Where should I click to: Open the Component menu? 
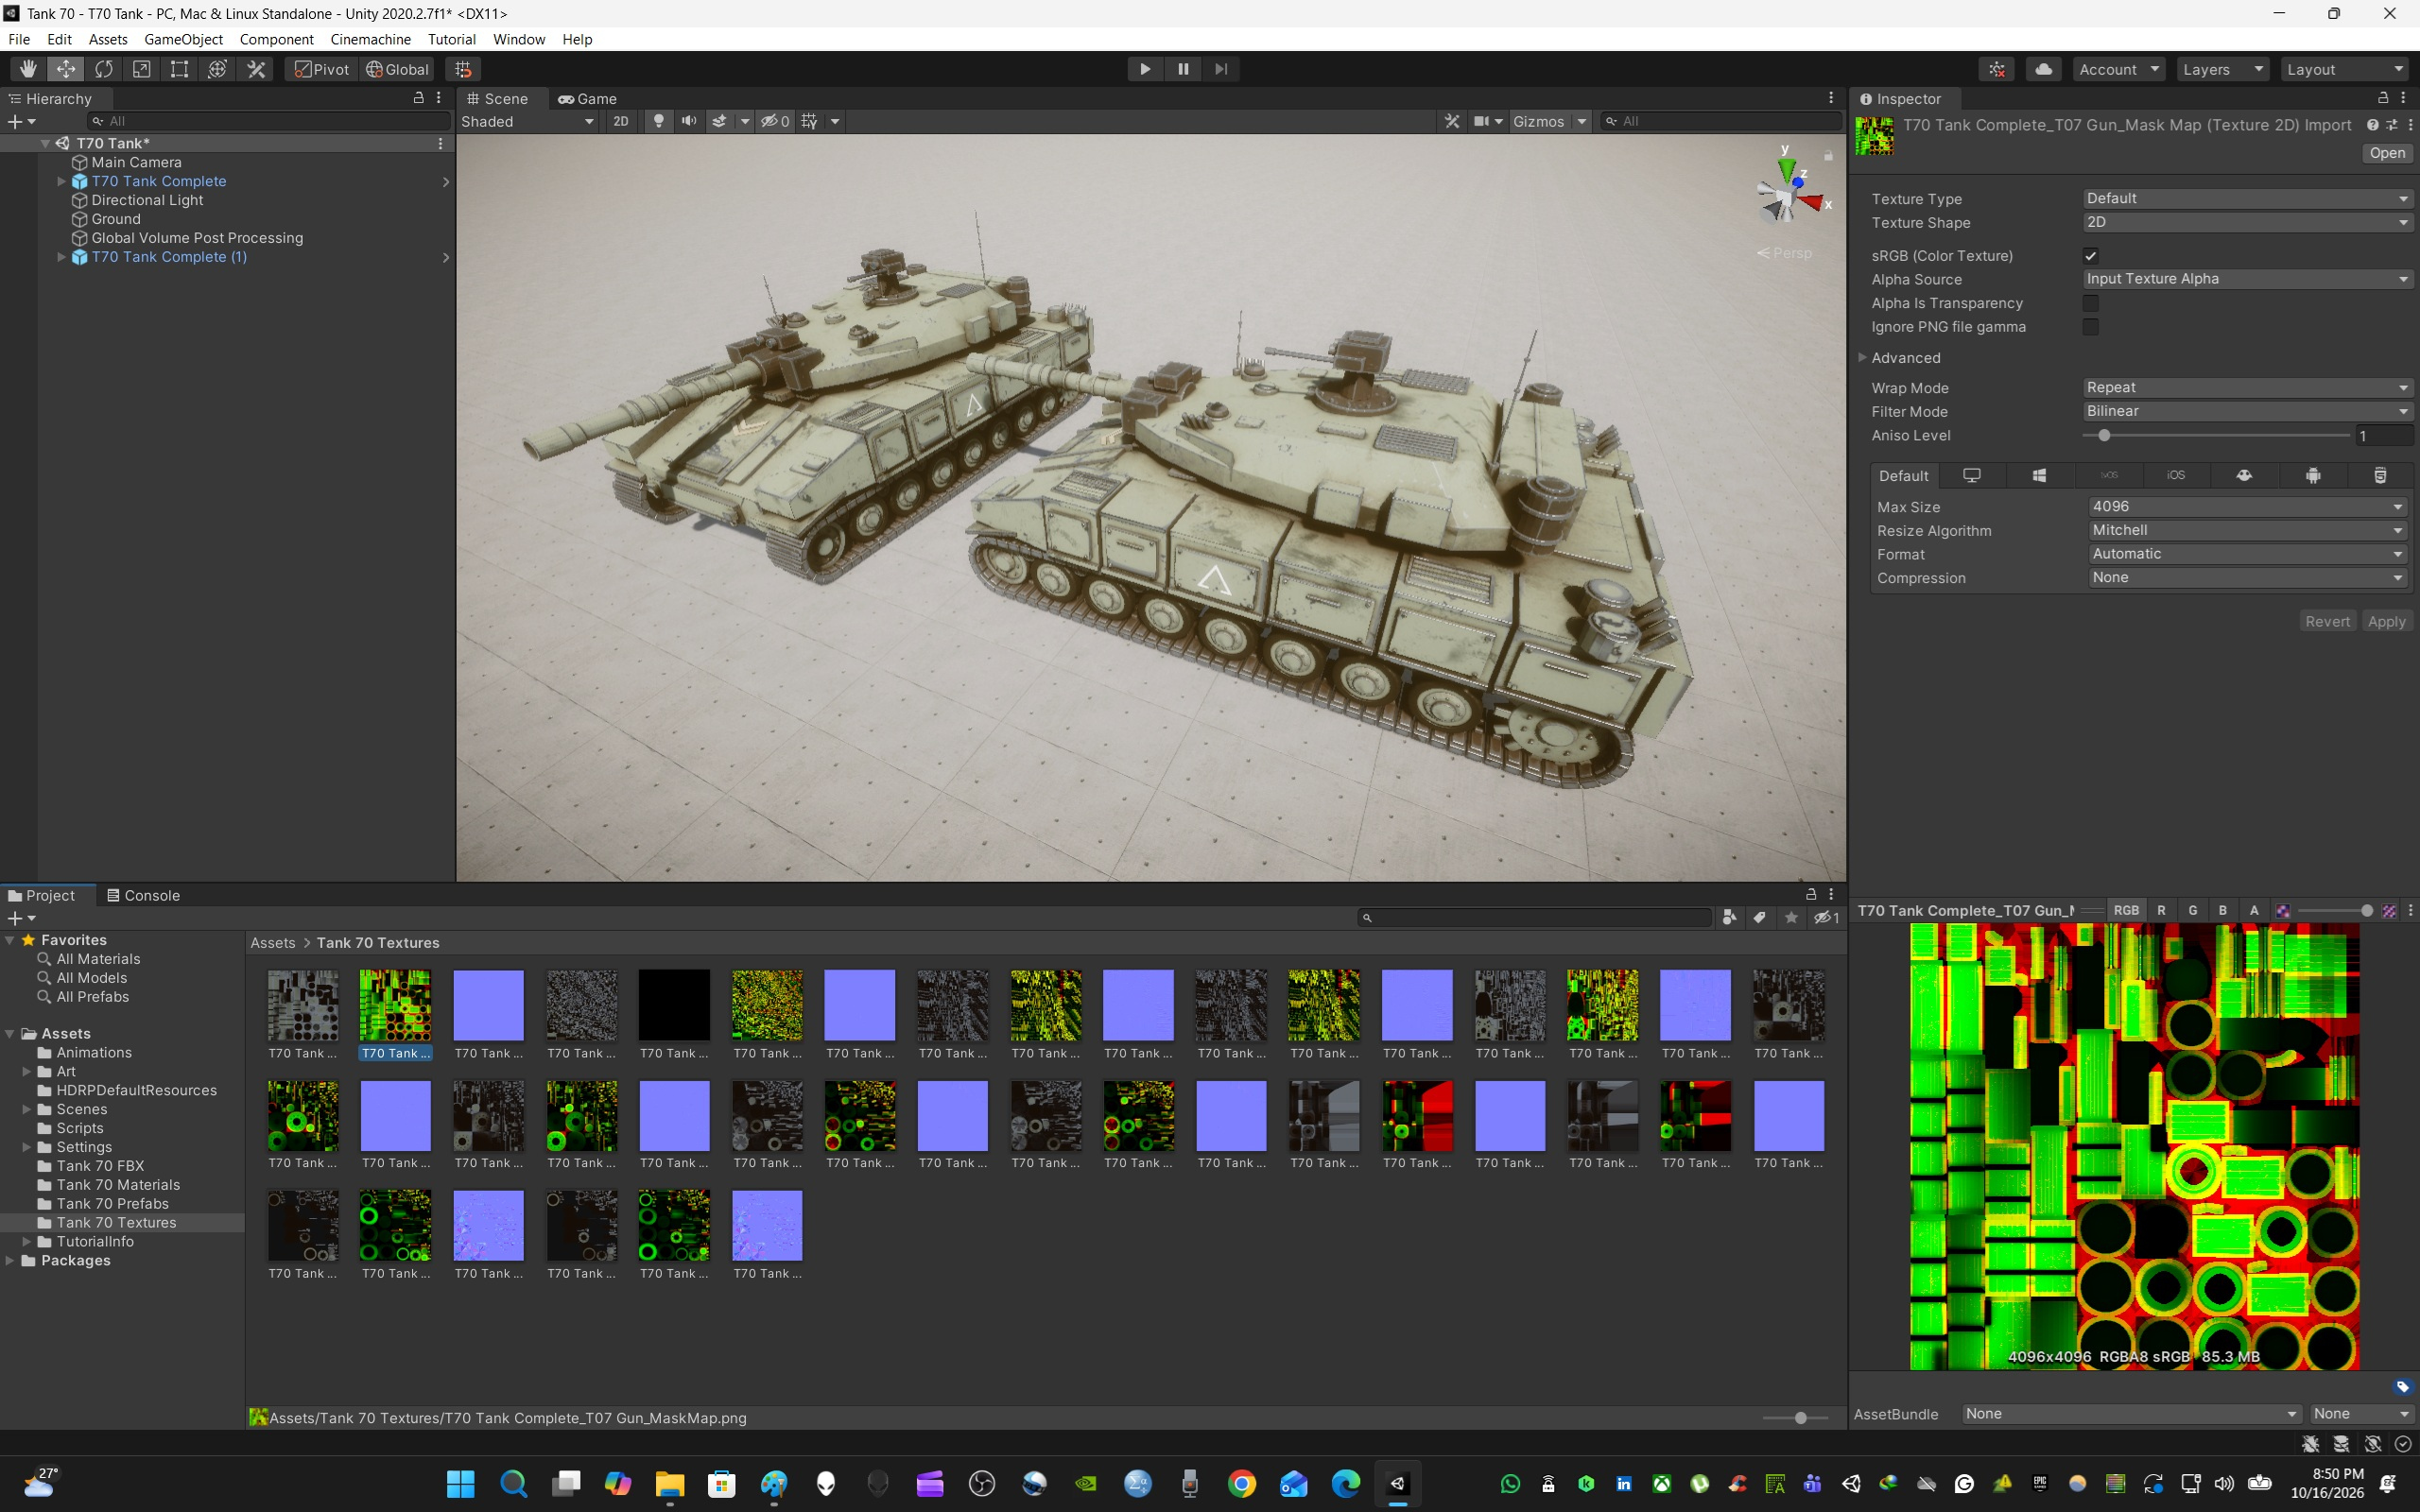[x=277, y=39]
